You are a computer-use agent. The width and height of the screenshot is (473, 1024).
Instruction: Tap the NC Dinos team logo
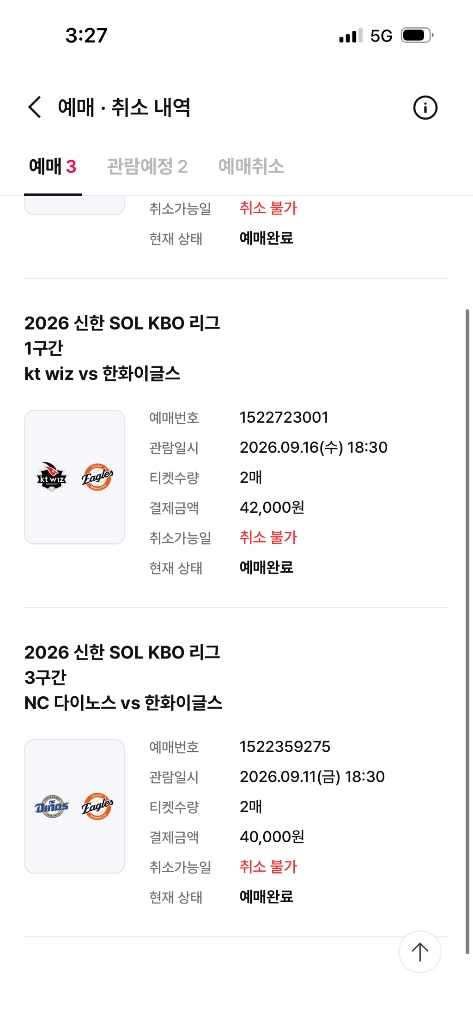tap(52, 807)
